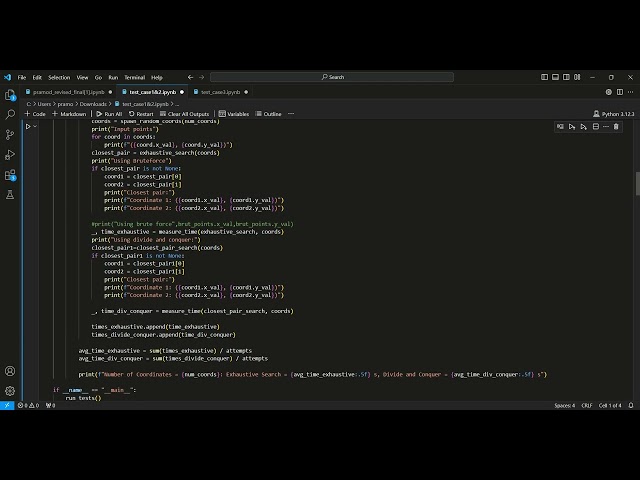
Task: Toggle the bottom panel layout icon
Action: (556, 77)
